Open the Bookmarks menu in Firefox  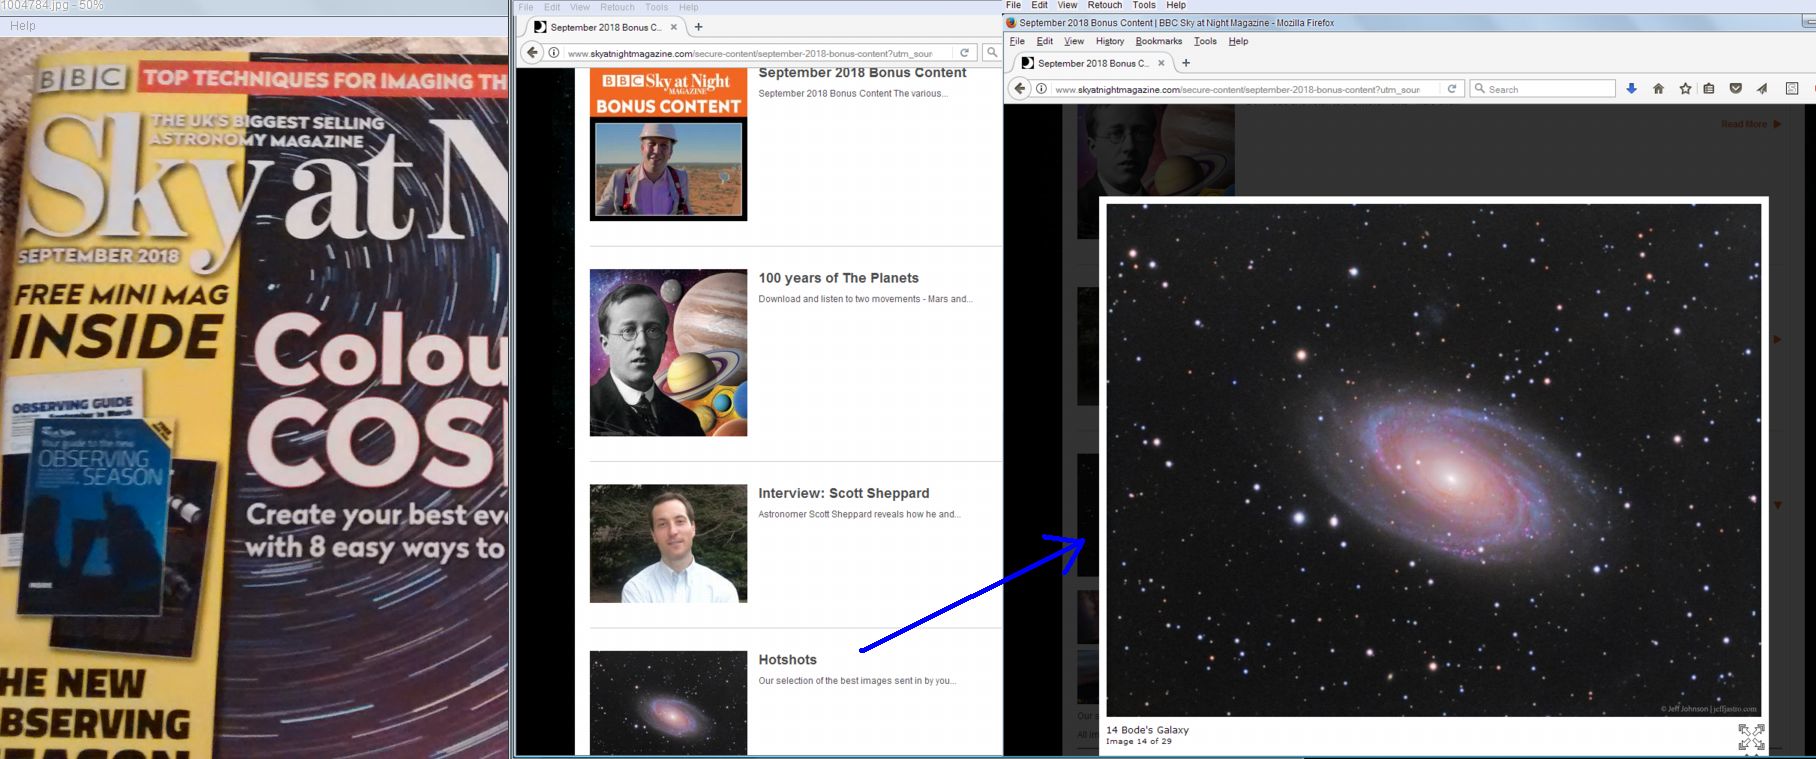point(1158,41)
